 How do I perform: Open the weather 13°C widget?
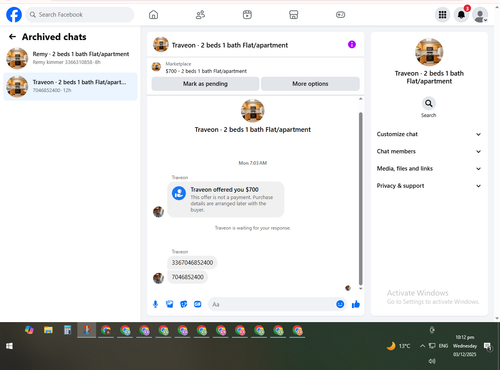(x=399, y=346)
